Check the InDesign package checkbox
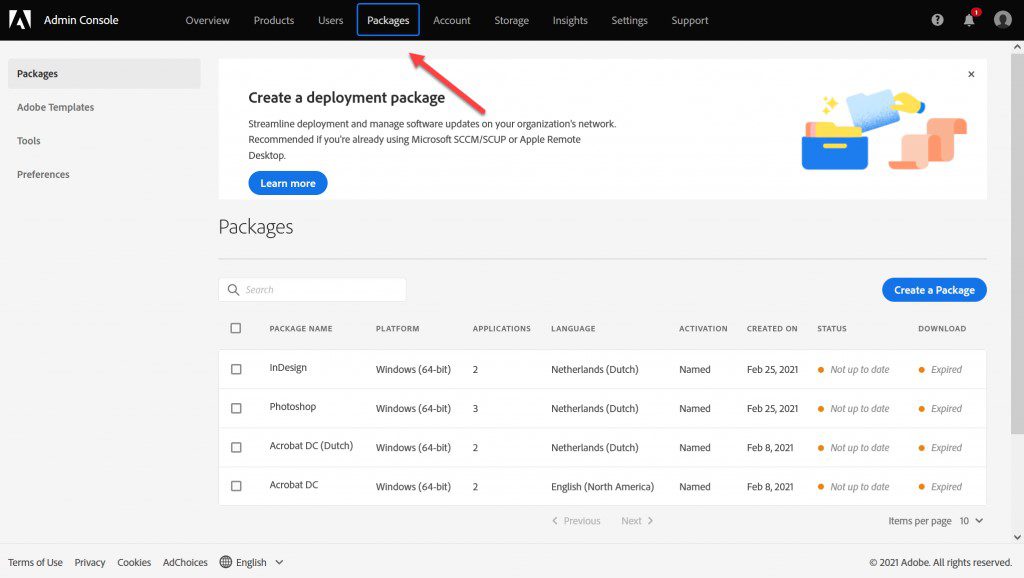Viewport: 1024px width, 578px height. click(x=236, y=369)
